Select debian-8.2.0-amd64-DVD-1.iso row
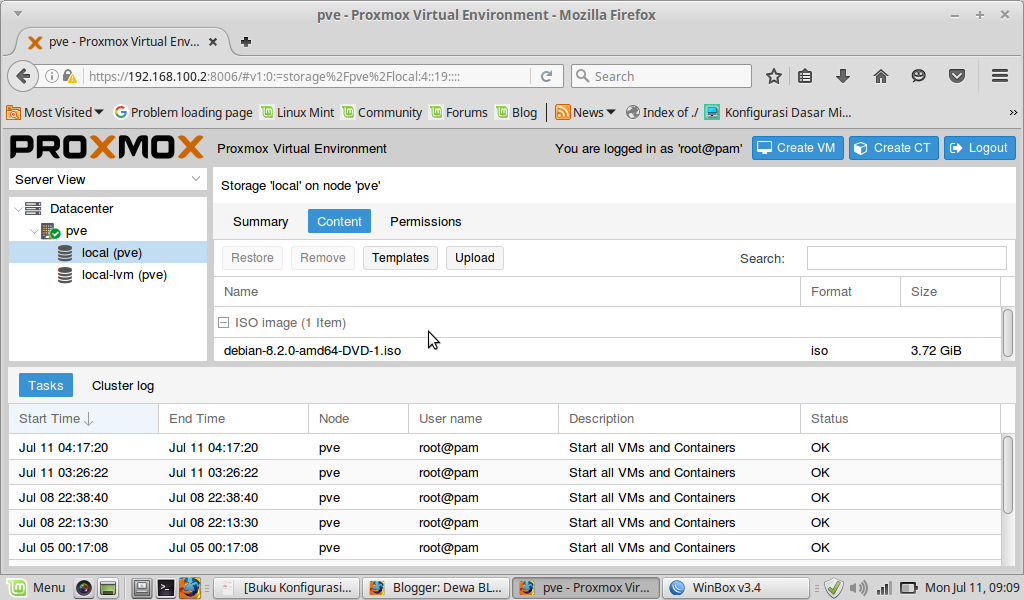The width and height of the screenshot is (1024, 600). (x=607, y=351)
